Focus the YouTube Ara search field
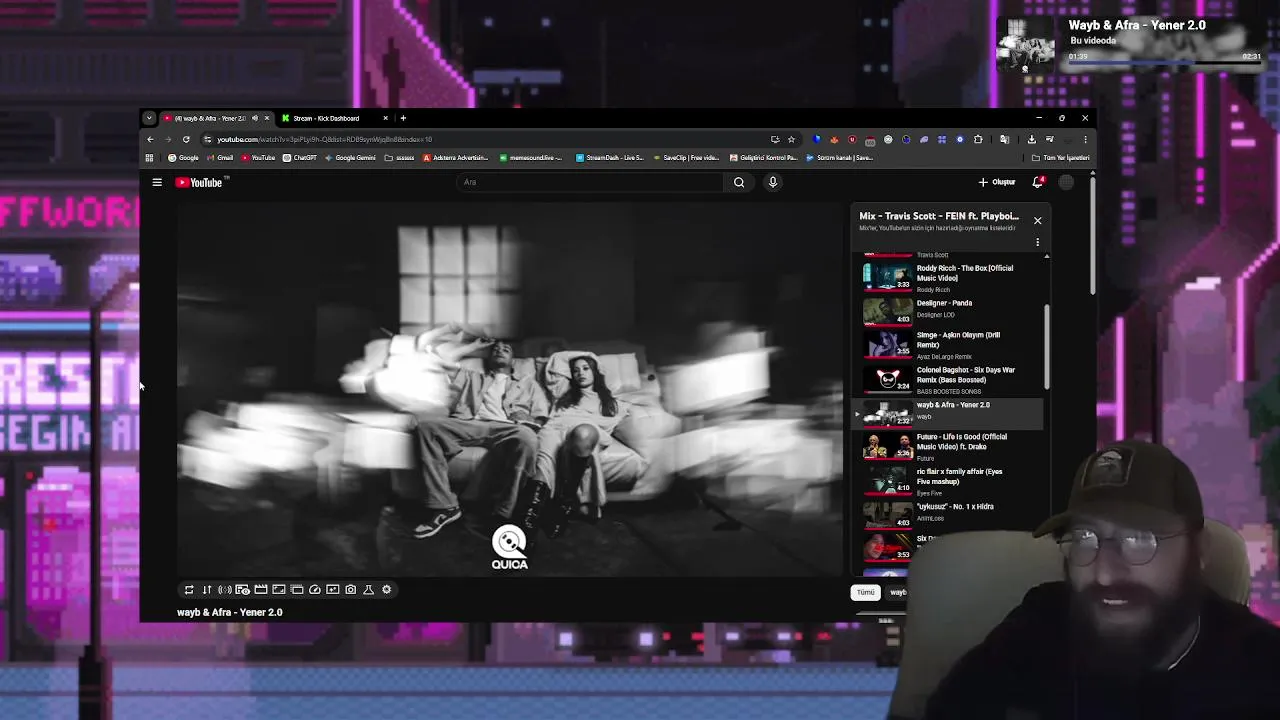The image size is (1280, 720). coord(590,182)
